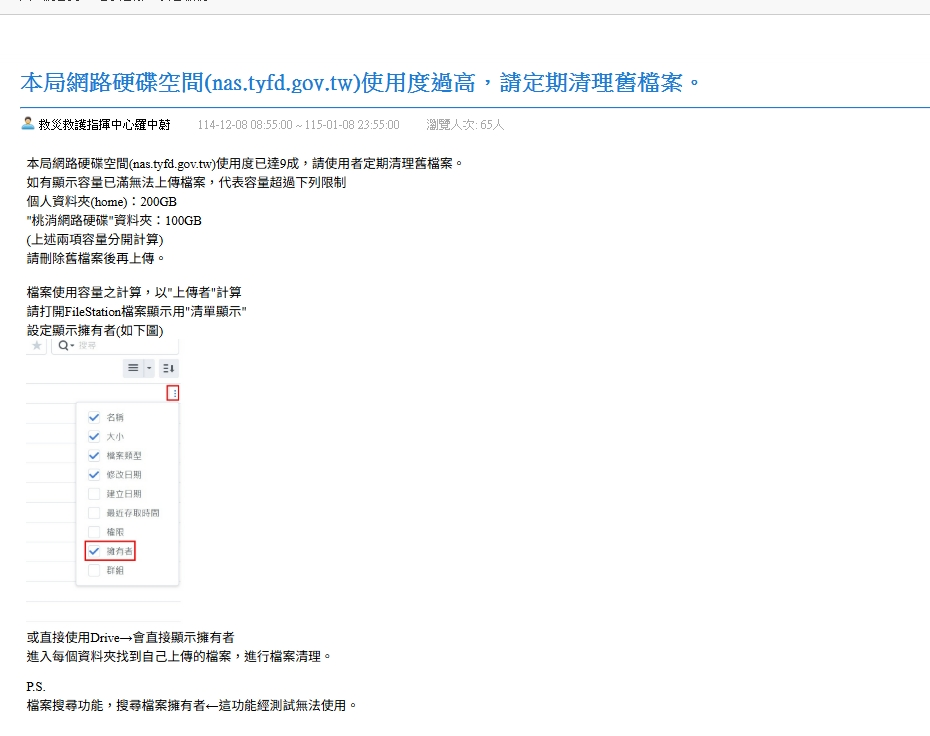Viewport: 930px width, 736px height.
Task: Select 最近存取時間 in the column menu
Action: pyautogui.click(x=132, y=513)
